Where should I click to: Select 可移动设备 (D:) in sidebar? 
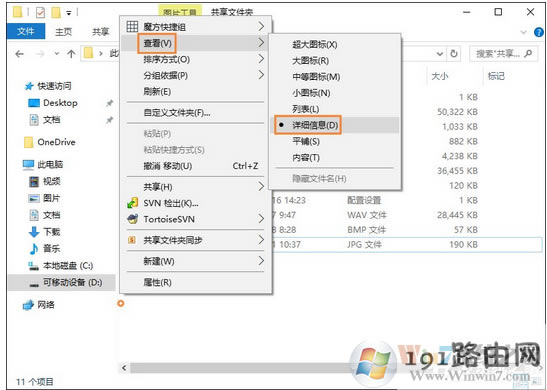click(61, 282)
